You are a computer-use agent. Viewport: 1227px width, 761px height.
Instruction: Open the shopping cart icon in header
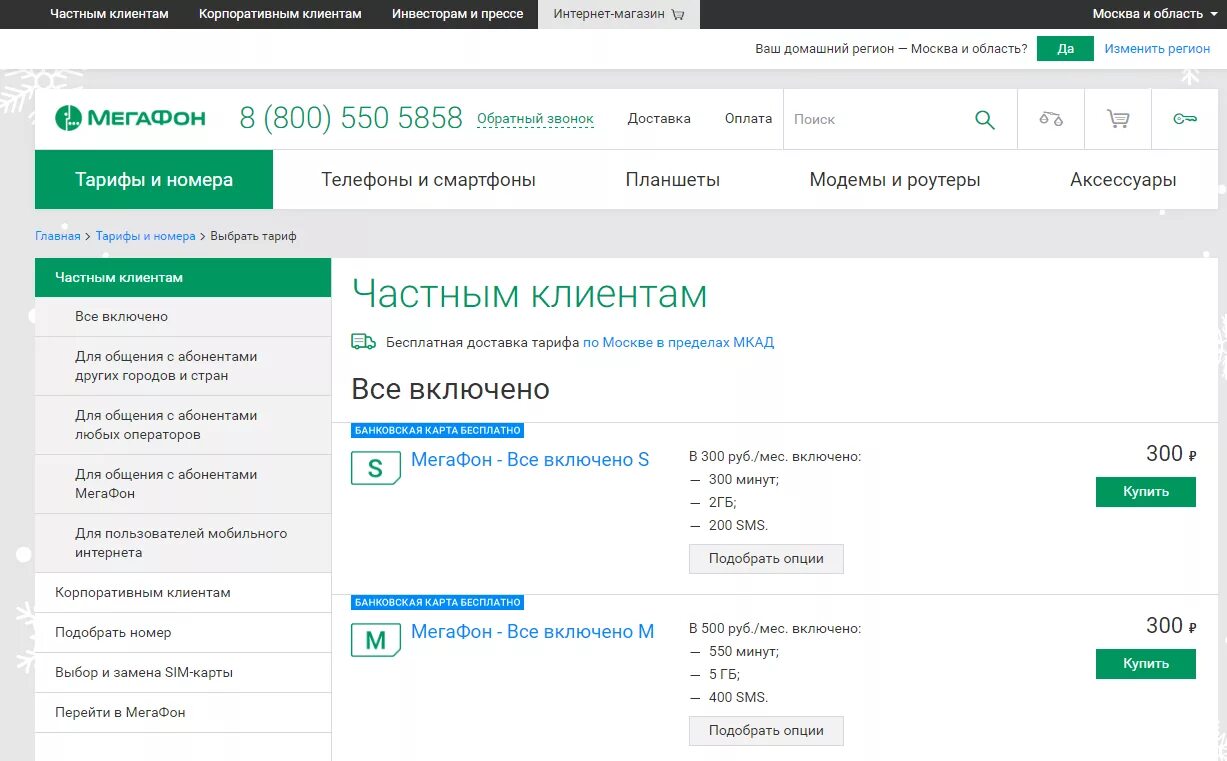[x=1118, y=119]
